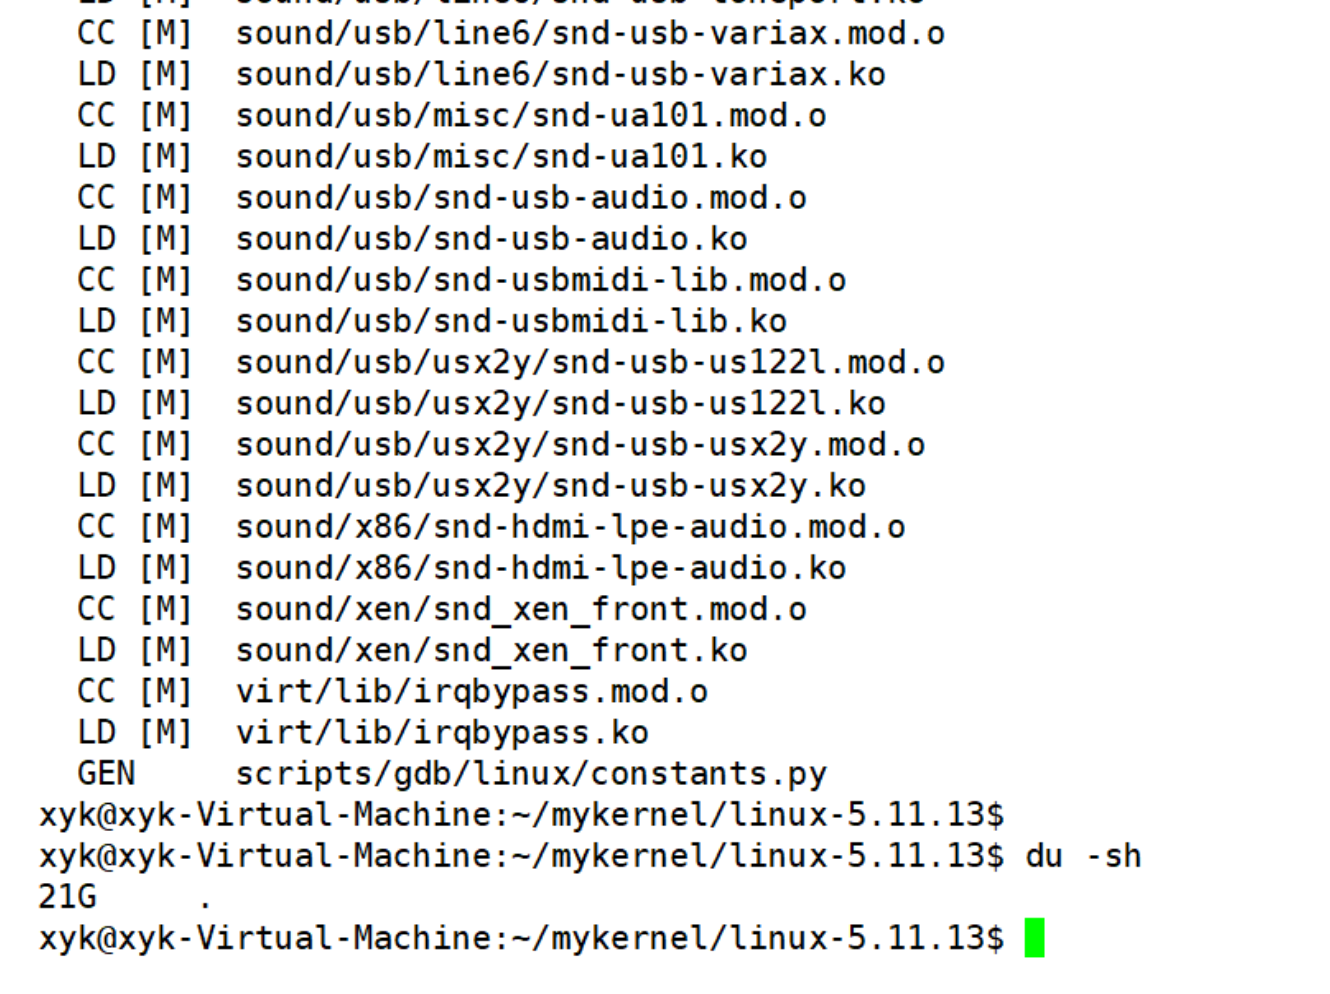Click the snd-usb-usx2y.mod.o path text
Image resolution: width=1330 pixels, height=994 pixels.
tap(580, 445)
